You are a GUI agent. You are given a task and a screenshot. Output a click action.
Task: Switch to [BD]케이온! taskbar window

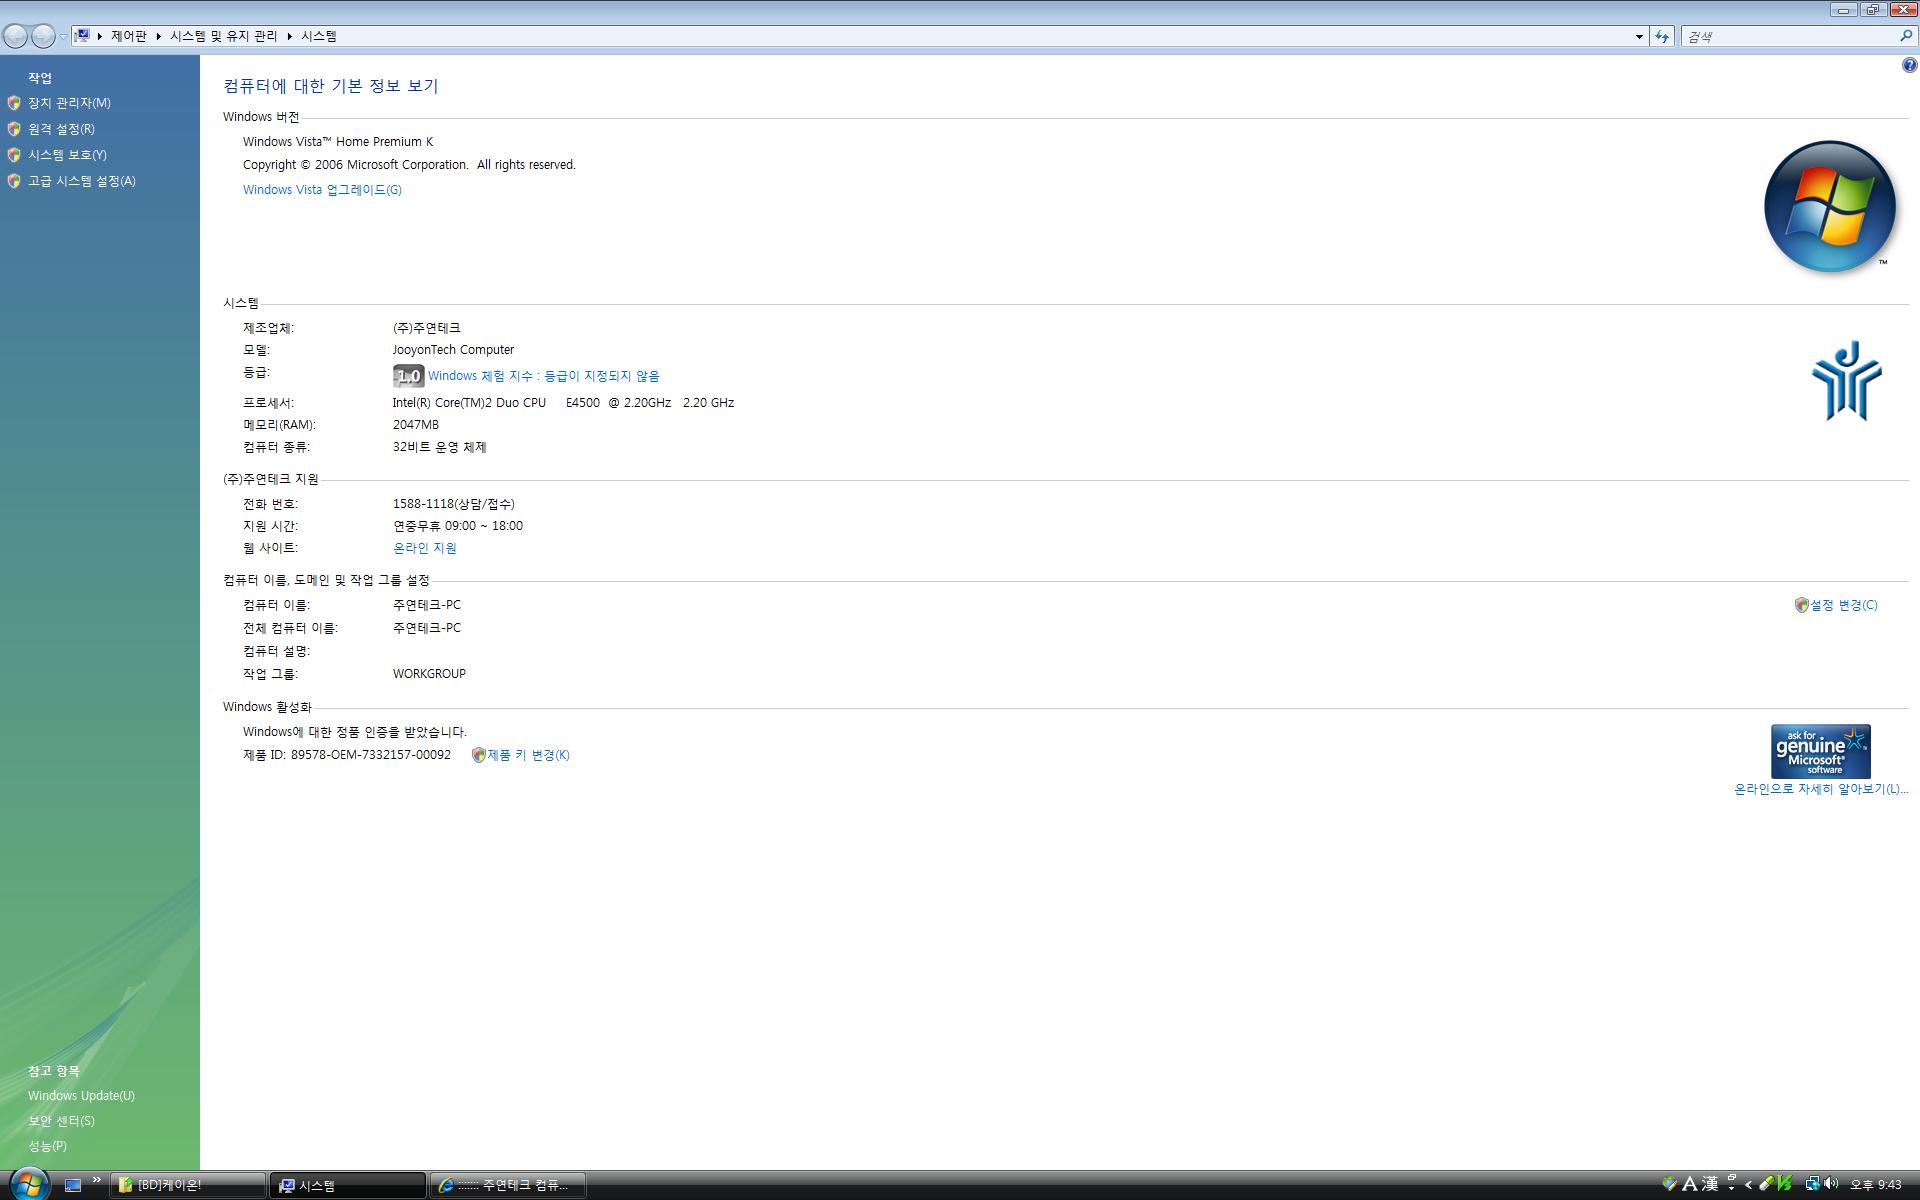(187, 1185)
